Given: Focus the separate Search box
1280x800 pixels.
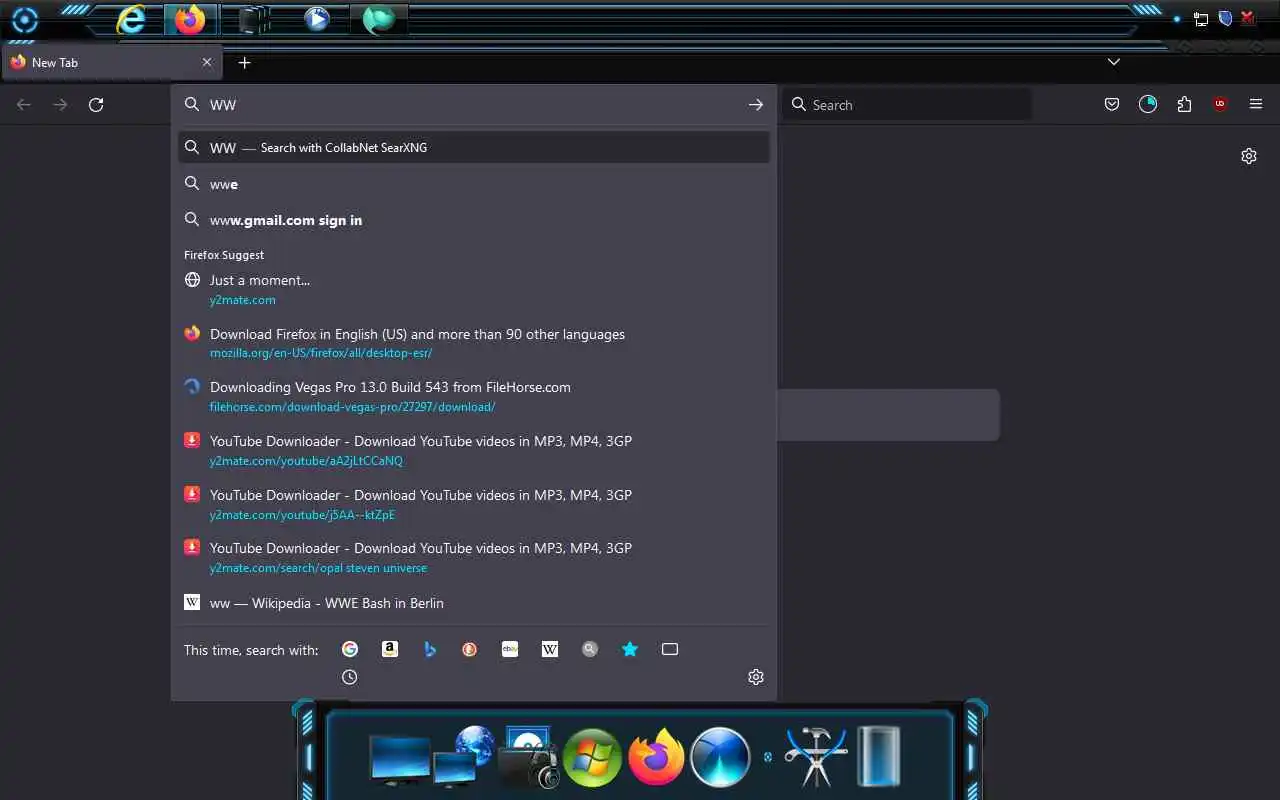Looking at the screenshot, I should pyautogui.click(x=907, y=105).
